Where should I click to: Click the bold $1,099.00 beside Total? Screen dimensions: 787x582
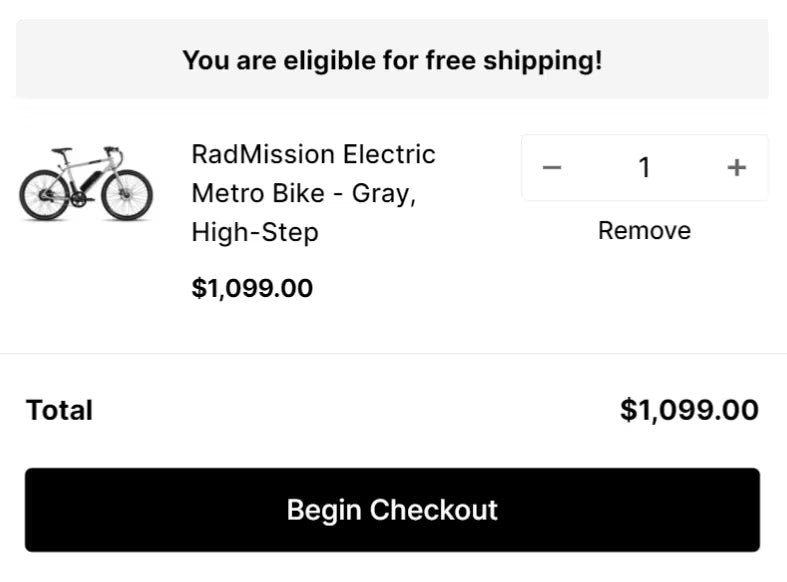click(689, 410)
